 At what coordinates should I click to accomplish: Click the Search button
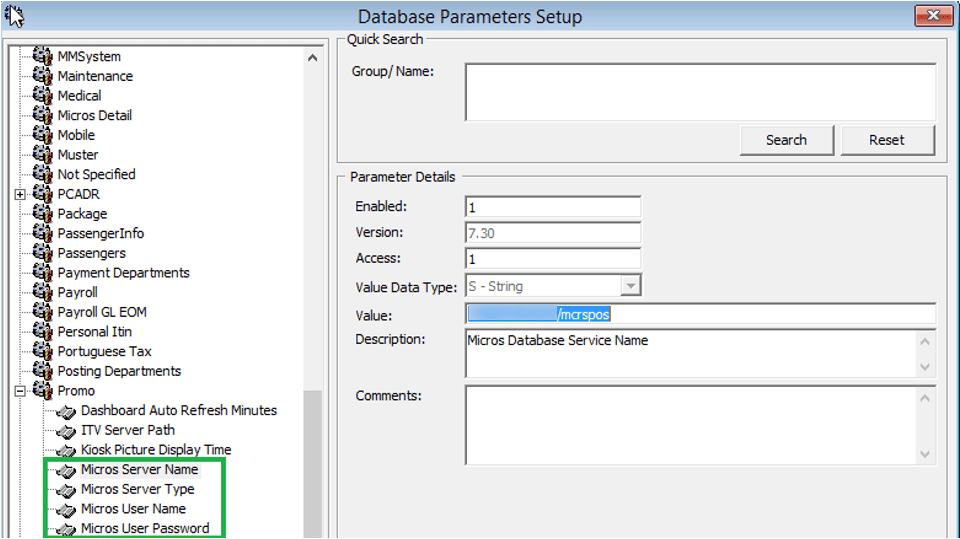787,140
